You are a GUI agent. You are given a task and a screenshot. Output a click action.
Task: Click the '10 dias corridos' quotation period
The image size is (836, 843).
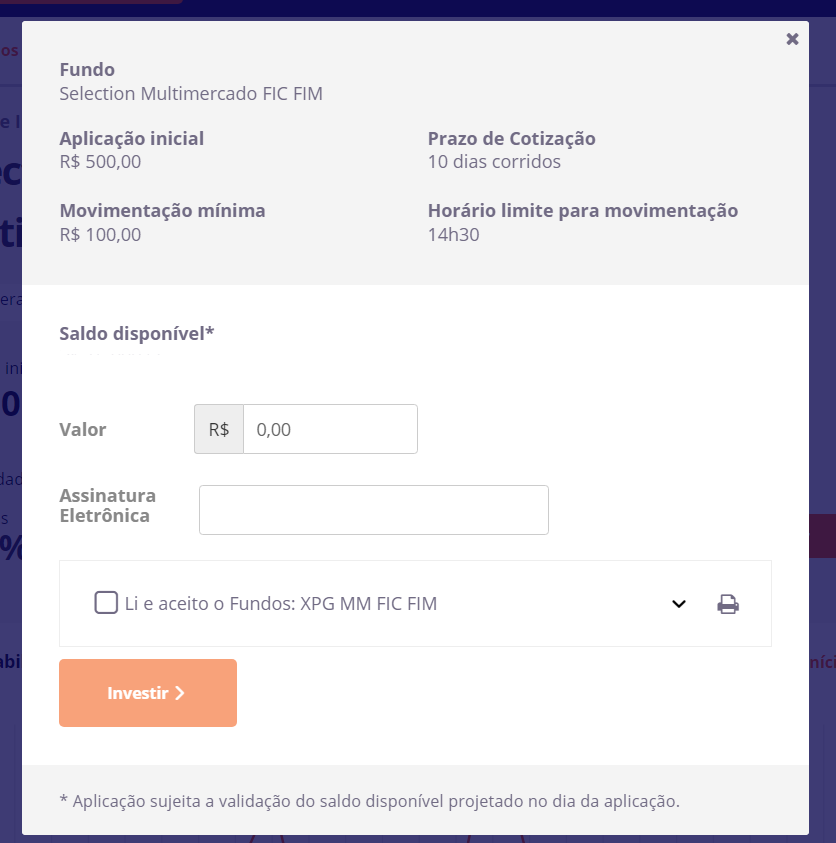pyautogui.click(x=494, y=162)
